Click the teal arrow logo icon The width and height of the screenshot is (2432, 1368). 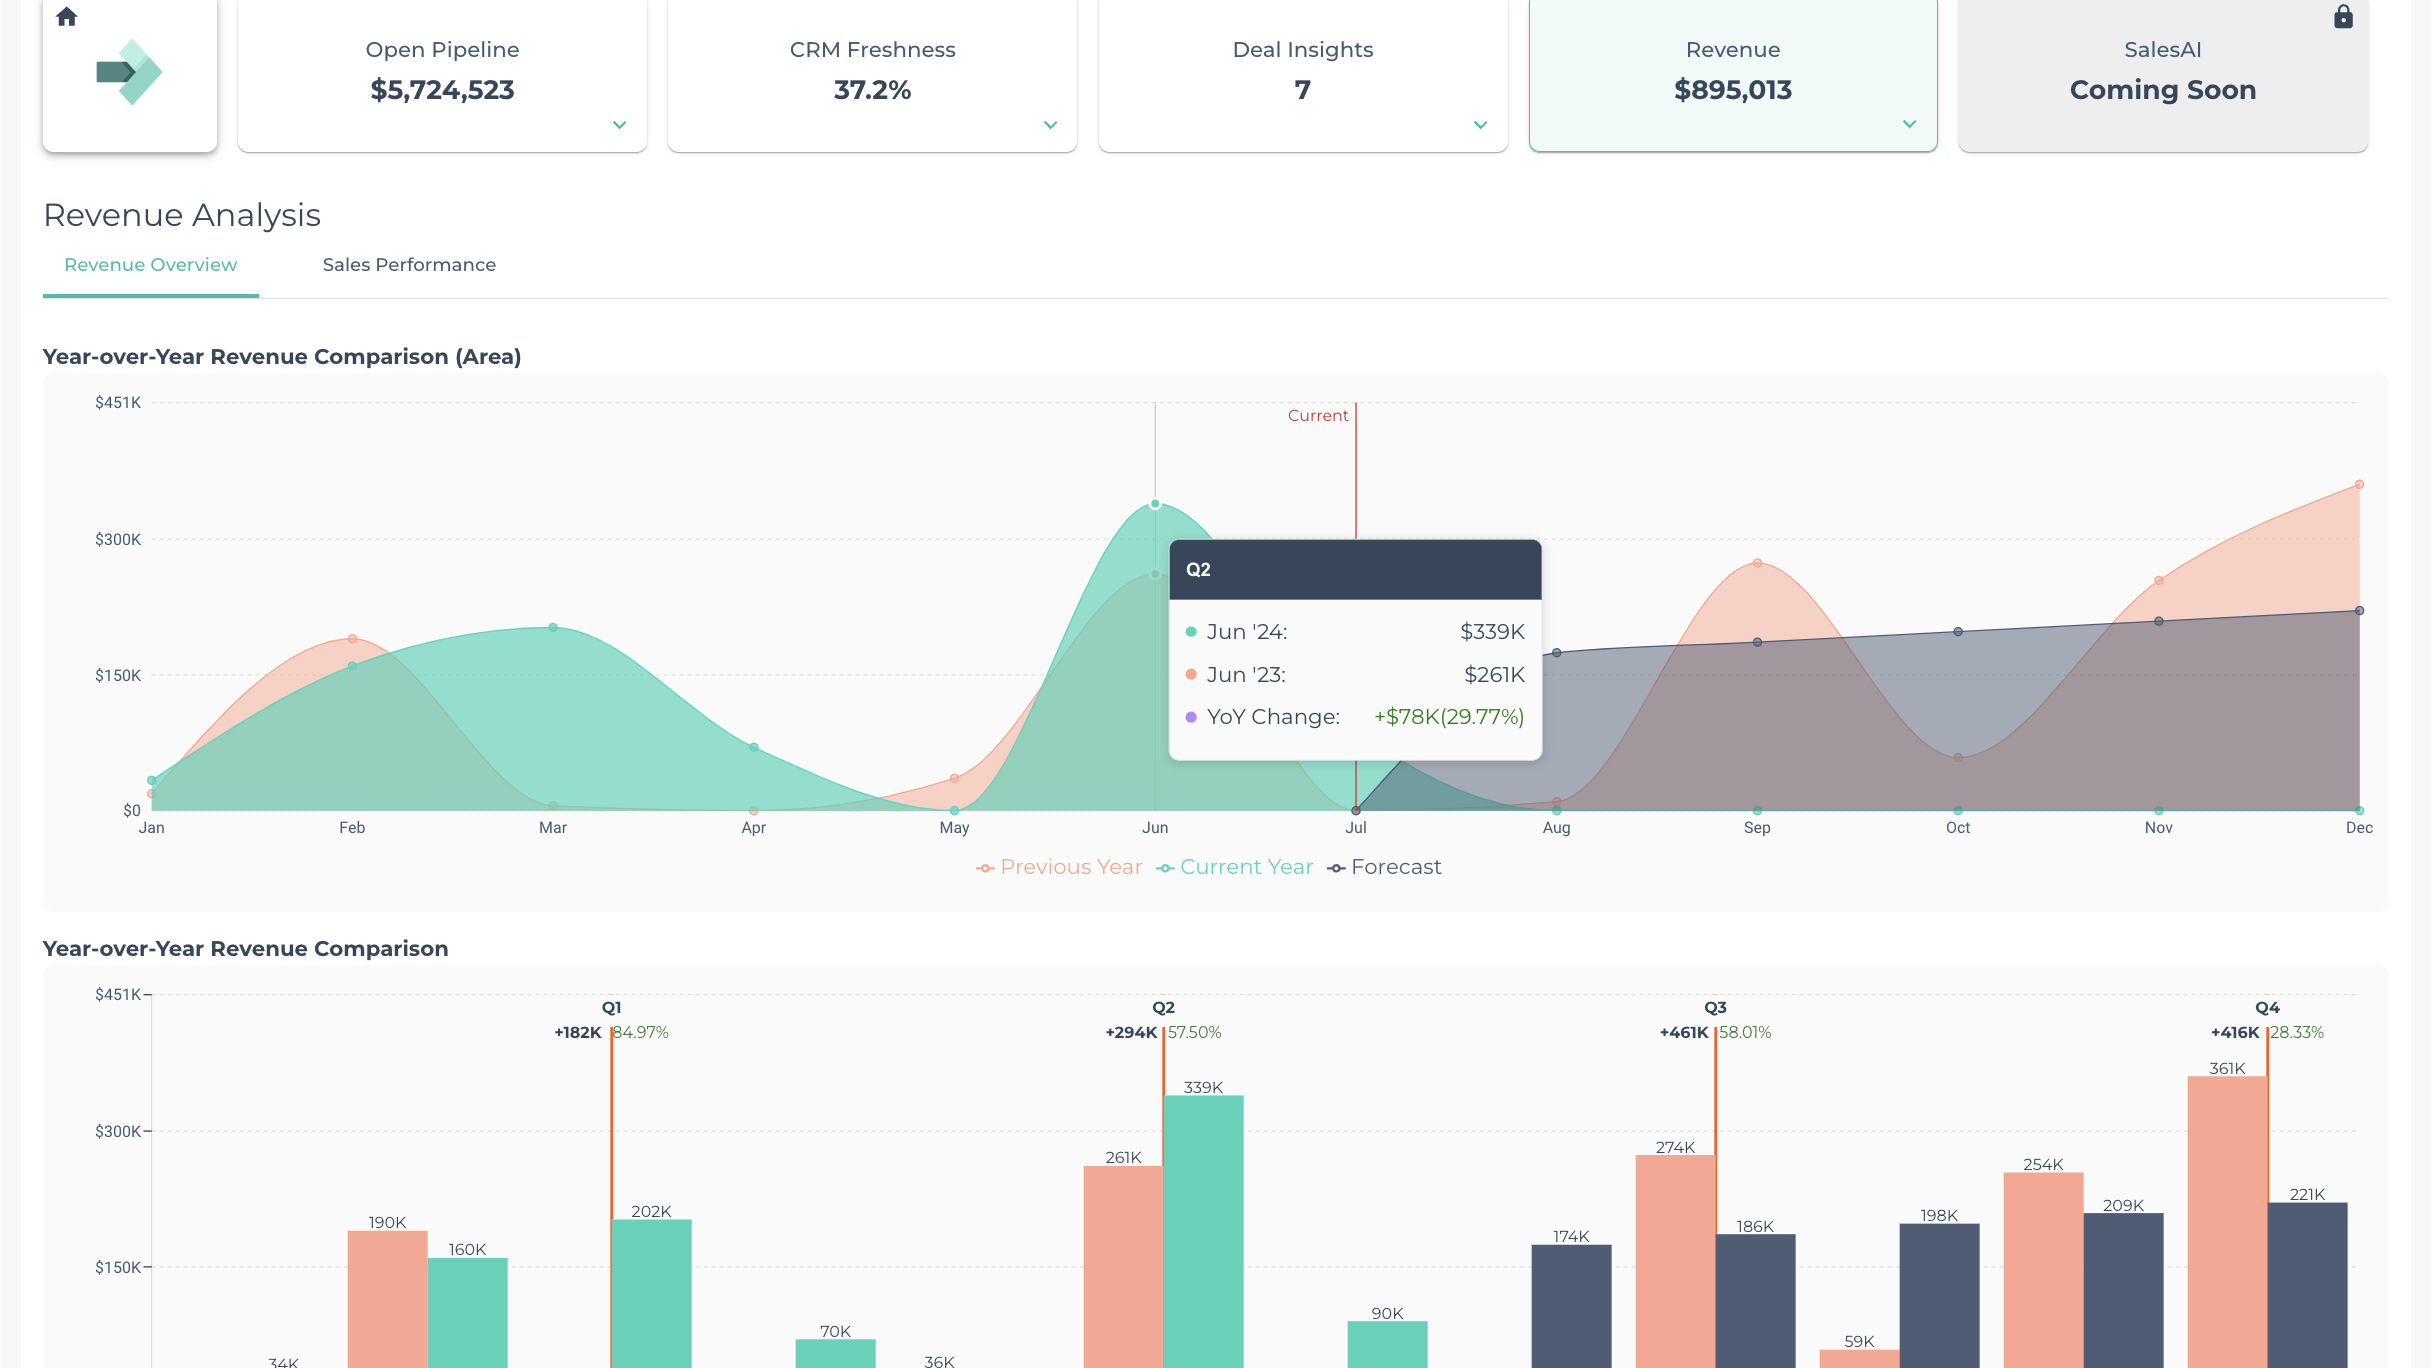pyautogui.click(x=129, y=70)
